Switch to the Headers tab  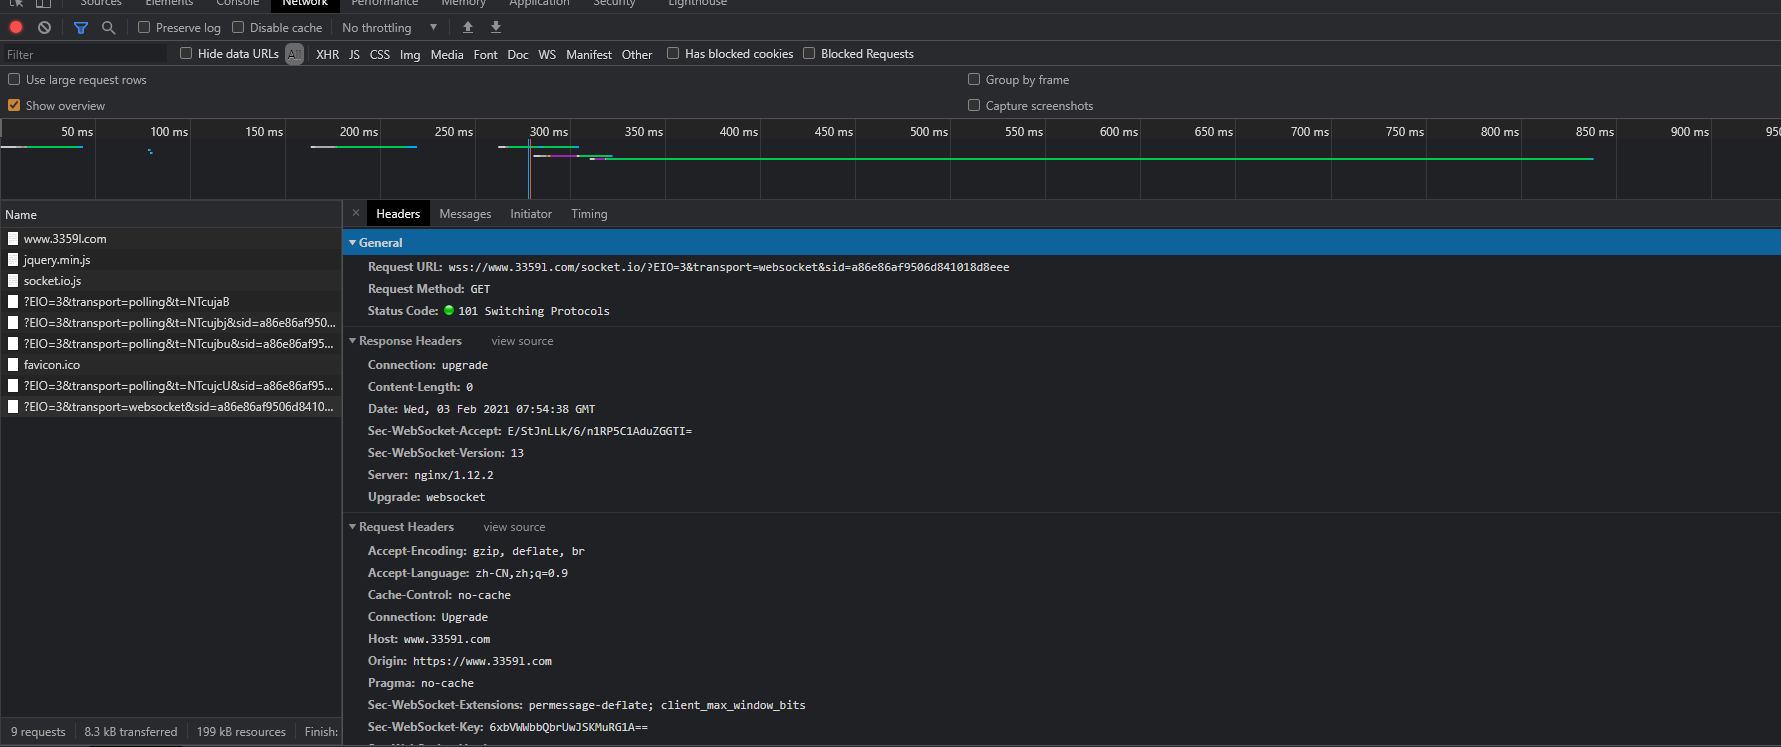(398, 213)
